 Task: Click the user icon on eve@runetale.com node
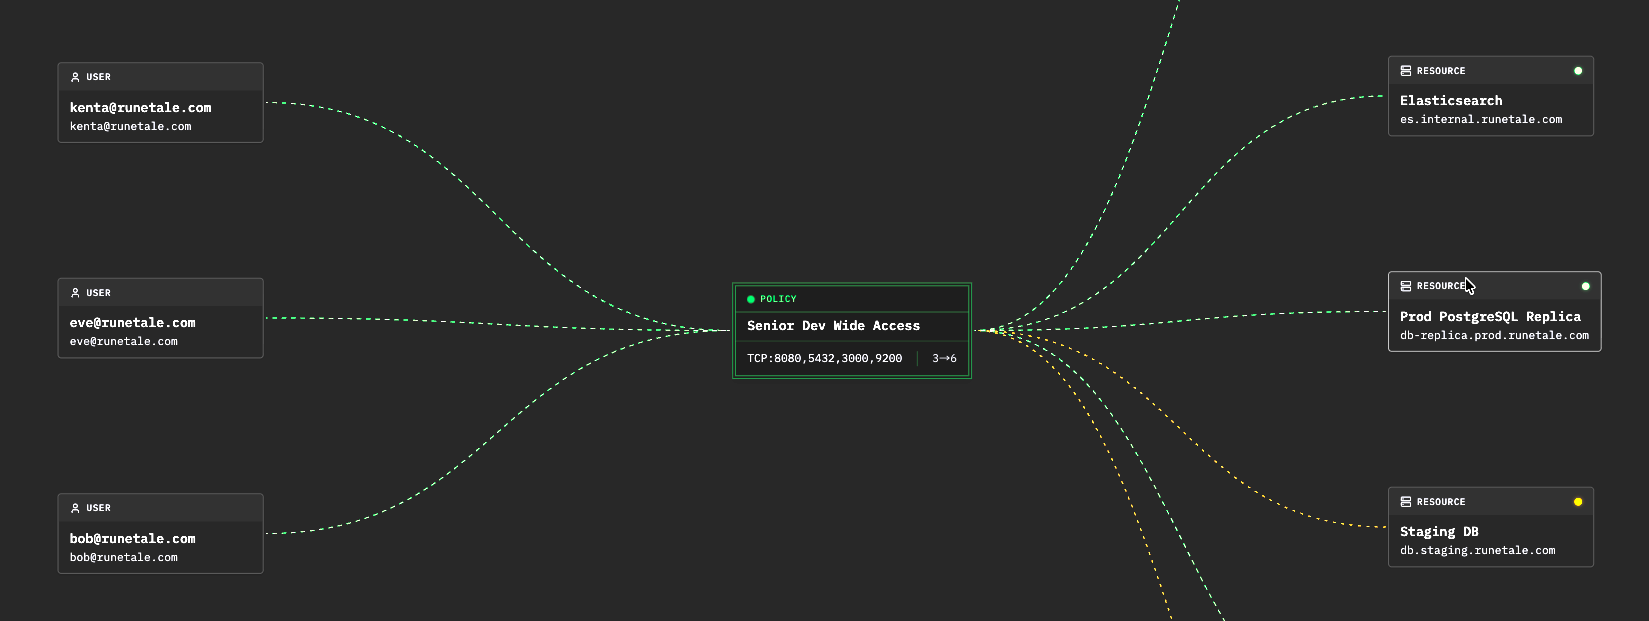point(75,293)
